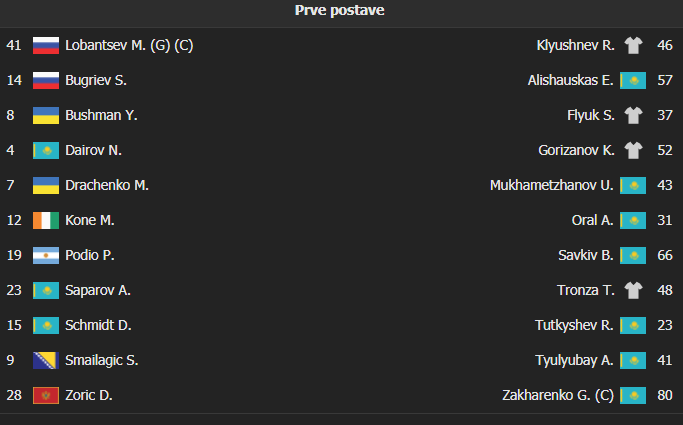Open player Lobantsev M. (G) (C)
The image size is (683, 425).
tap(129, 45)
